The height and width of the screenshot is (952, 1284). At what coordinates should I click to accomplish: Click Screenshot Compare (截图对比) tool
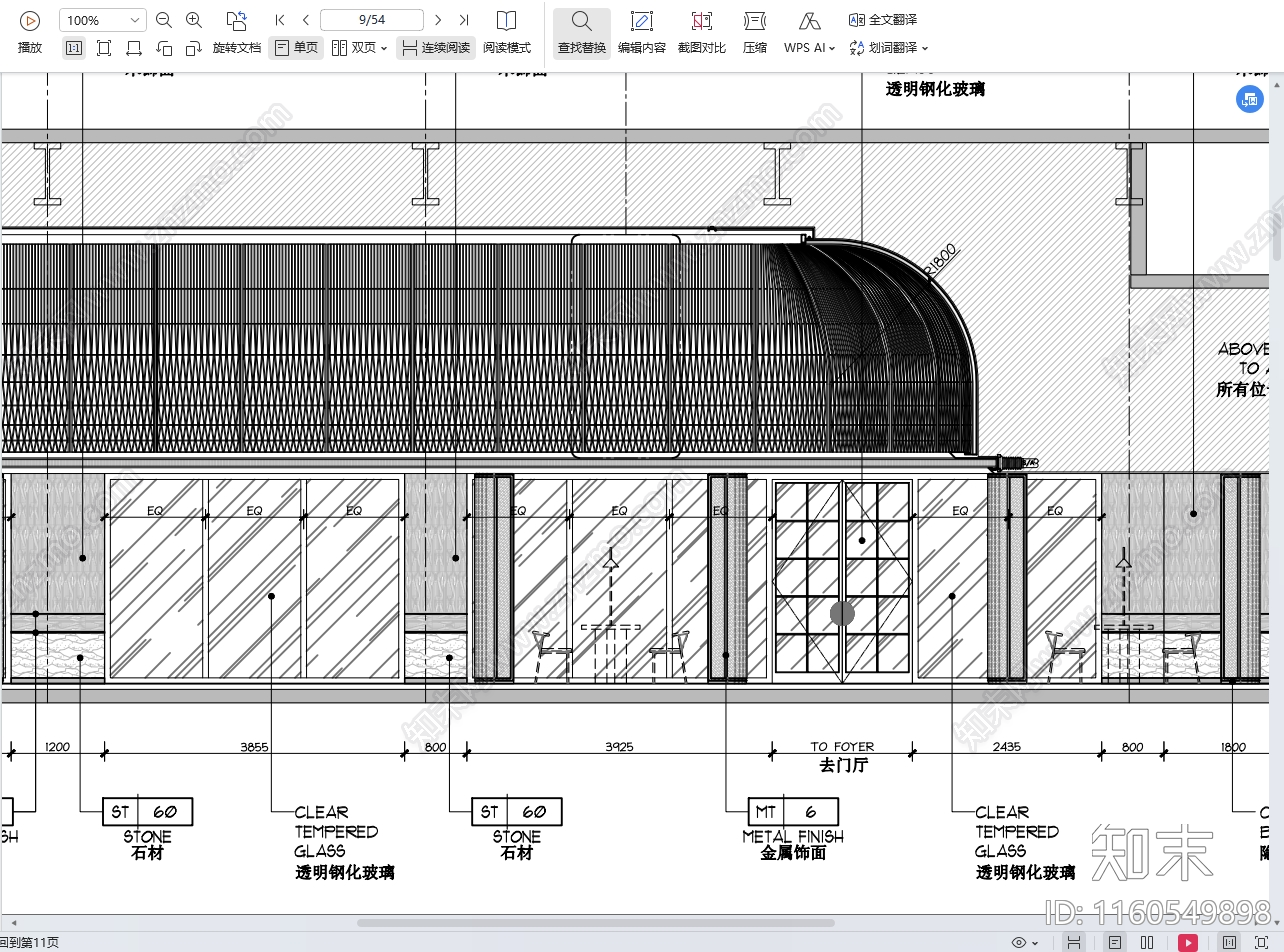pos(702,32)
